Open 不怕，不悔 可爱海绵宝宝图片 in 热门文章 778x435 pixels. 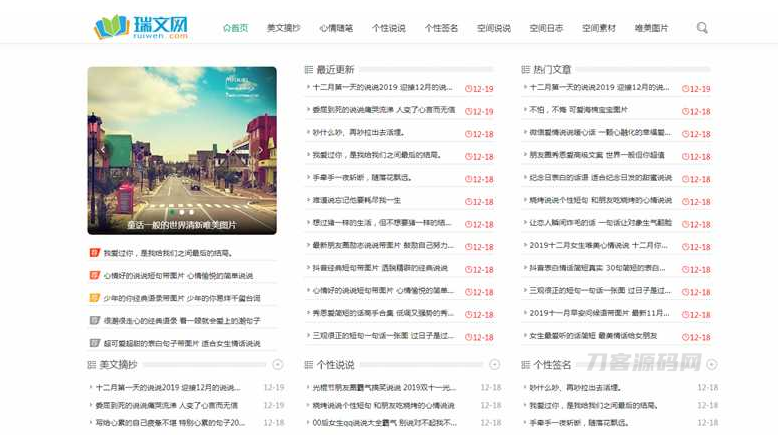(579, 110)
